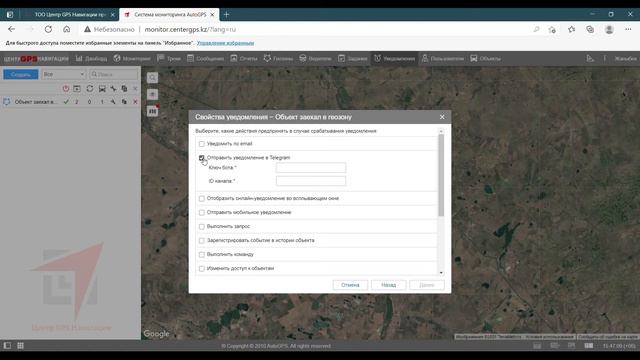Check 'Изменить доступ к объектам'
Screen dimensions: 640x360
coord(202,269)
